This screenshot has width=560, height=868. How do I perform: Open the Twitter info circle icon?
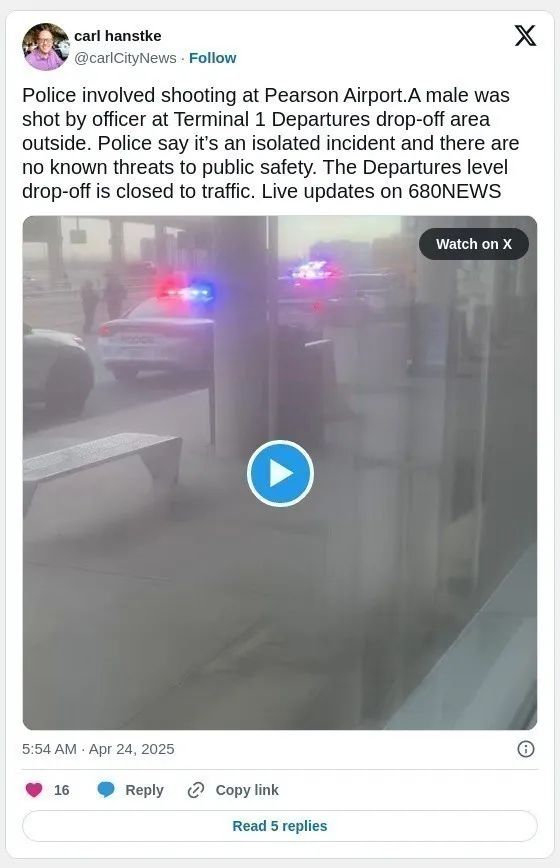[x=525, y=749]
